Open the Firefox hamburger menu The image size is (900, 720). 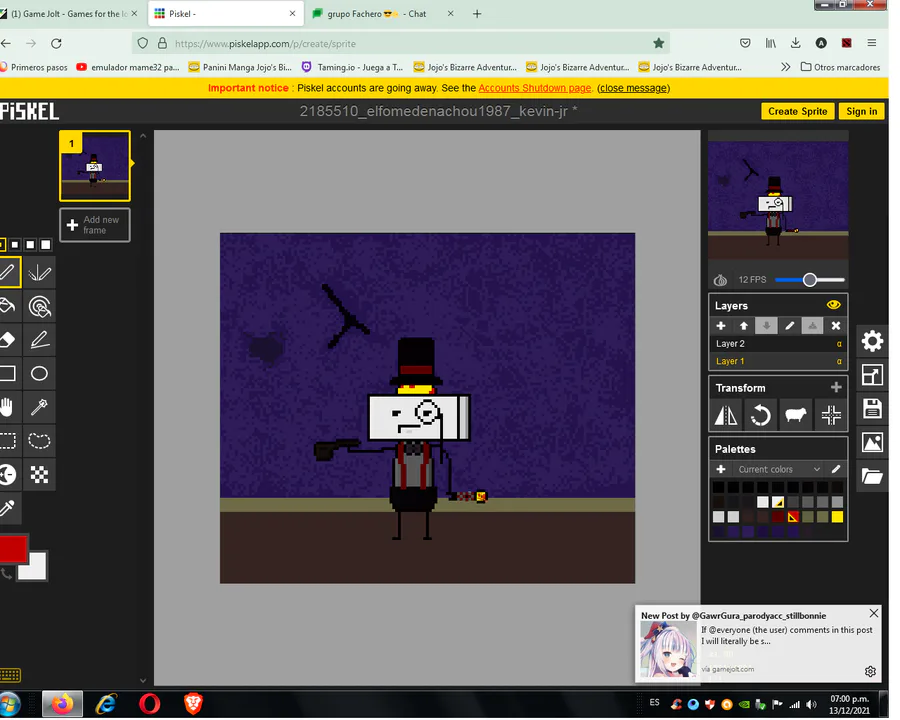click(x=872, y=43)
